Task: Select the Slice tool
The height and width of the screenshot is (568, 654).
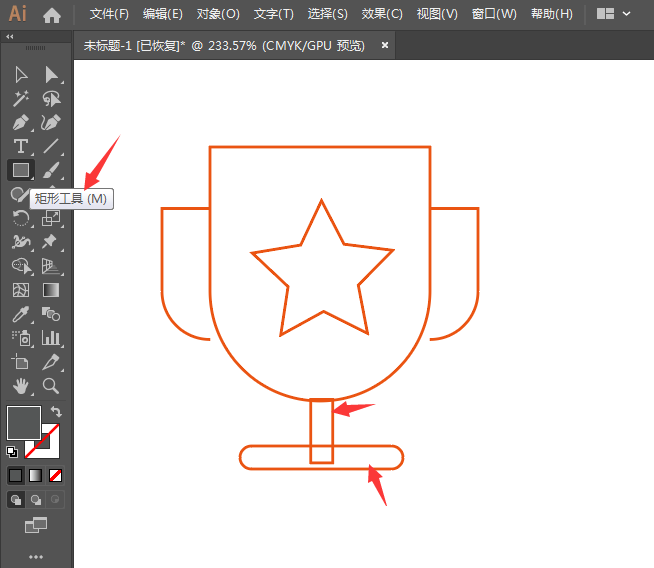Action: pyautogui.click(x=51, y=362)
